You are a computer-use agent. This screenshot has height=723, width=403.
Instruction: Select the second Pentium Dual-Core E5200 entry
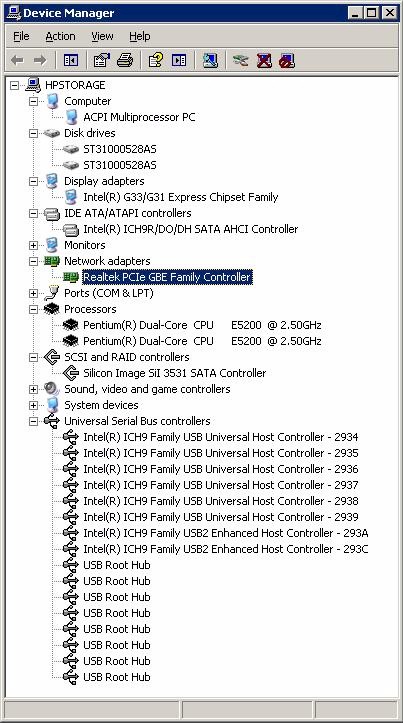202,341
